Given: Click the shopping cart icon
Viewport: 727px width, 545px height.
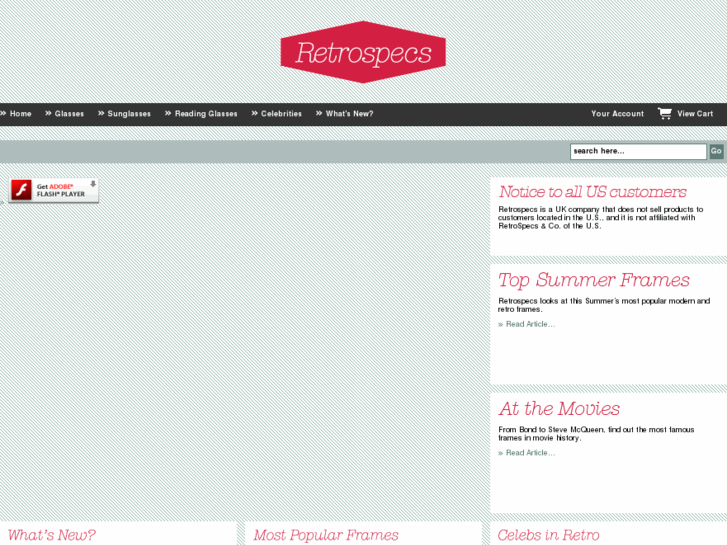Looking at the screenshot, I should pyautogui.click(x=664, y=113).
